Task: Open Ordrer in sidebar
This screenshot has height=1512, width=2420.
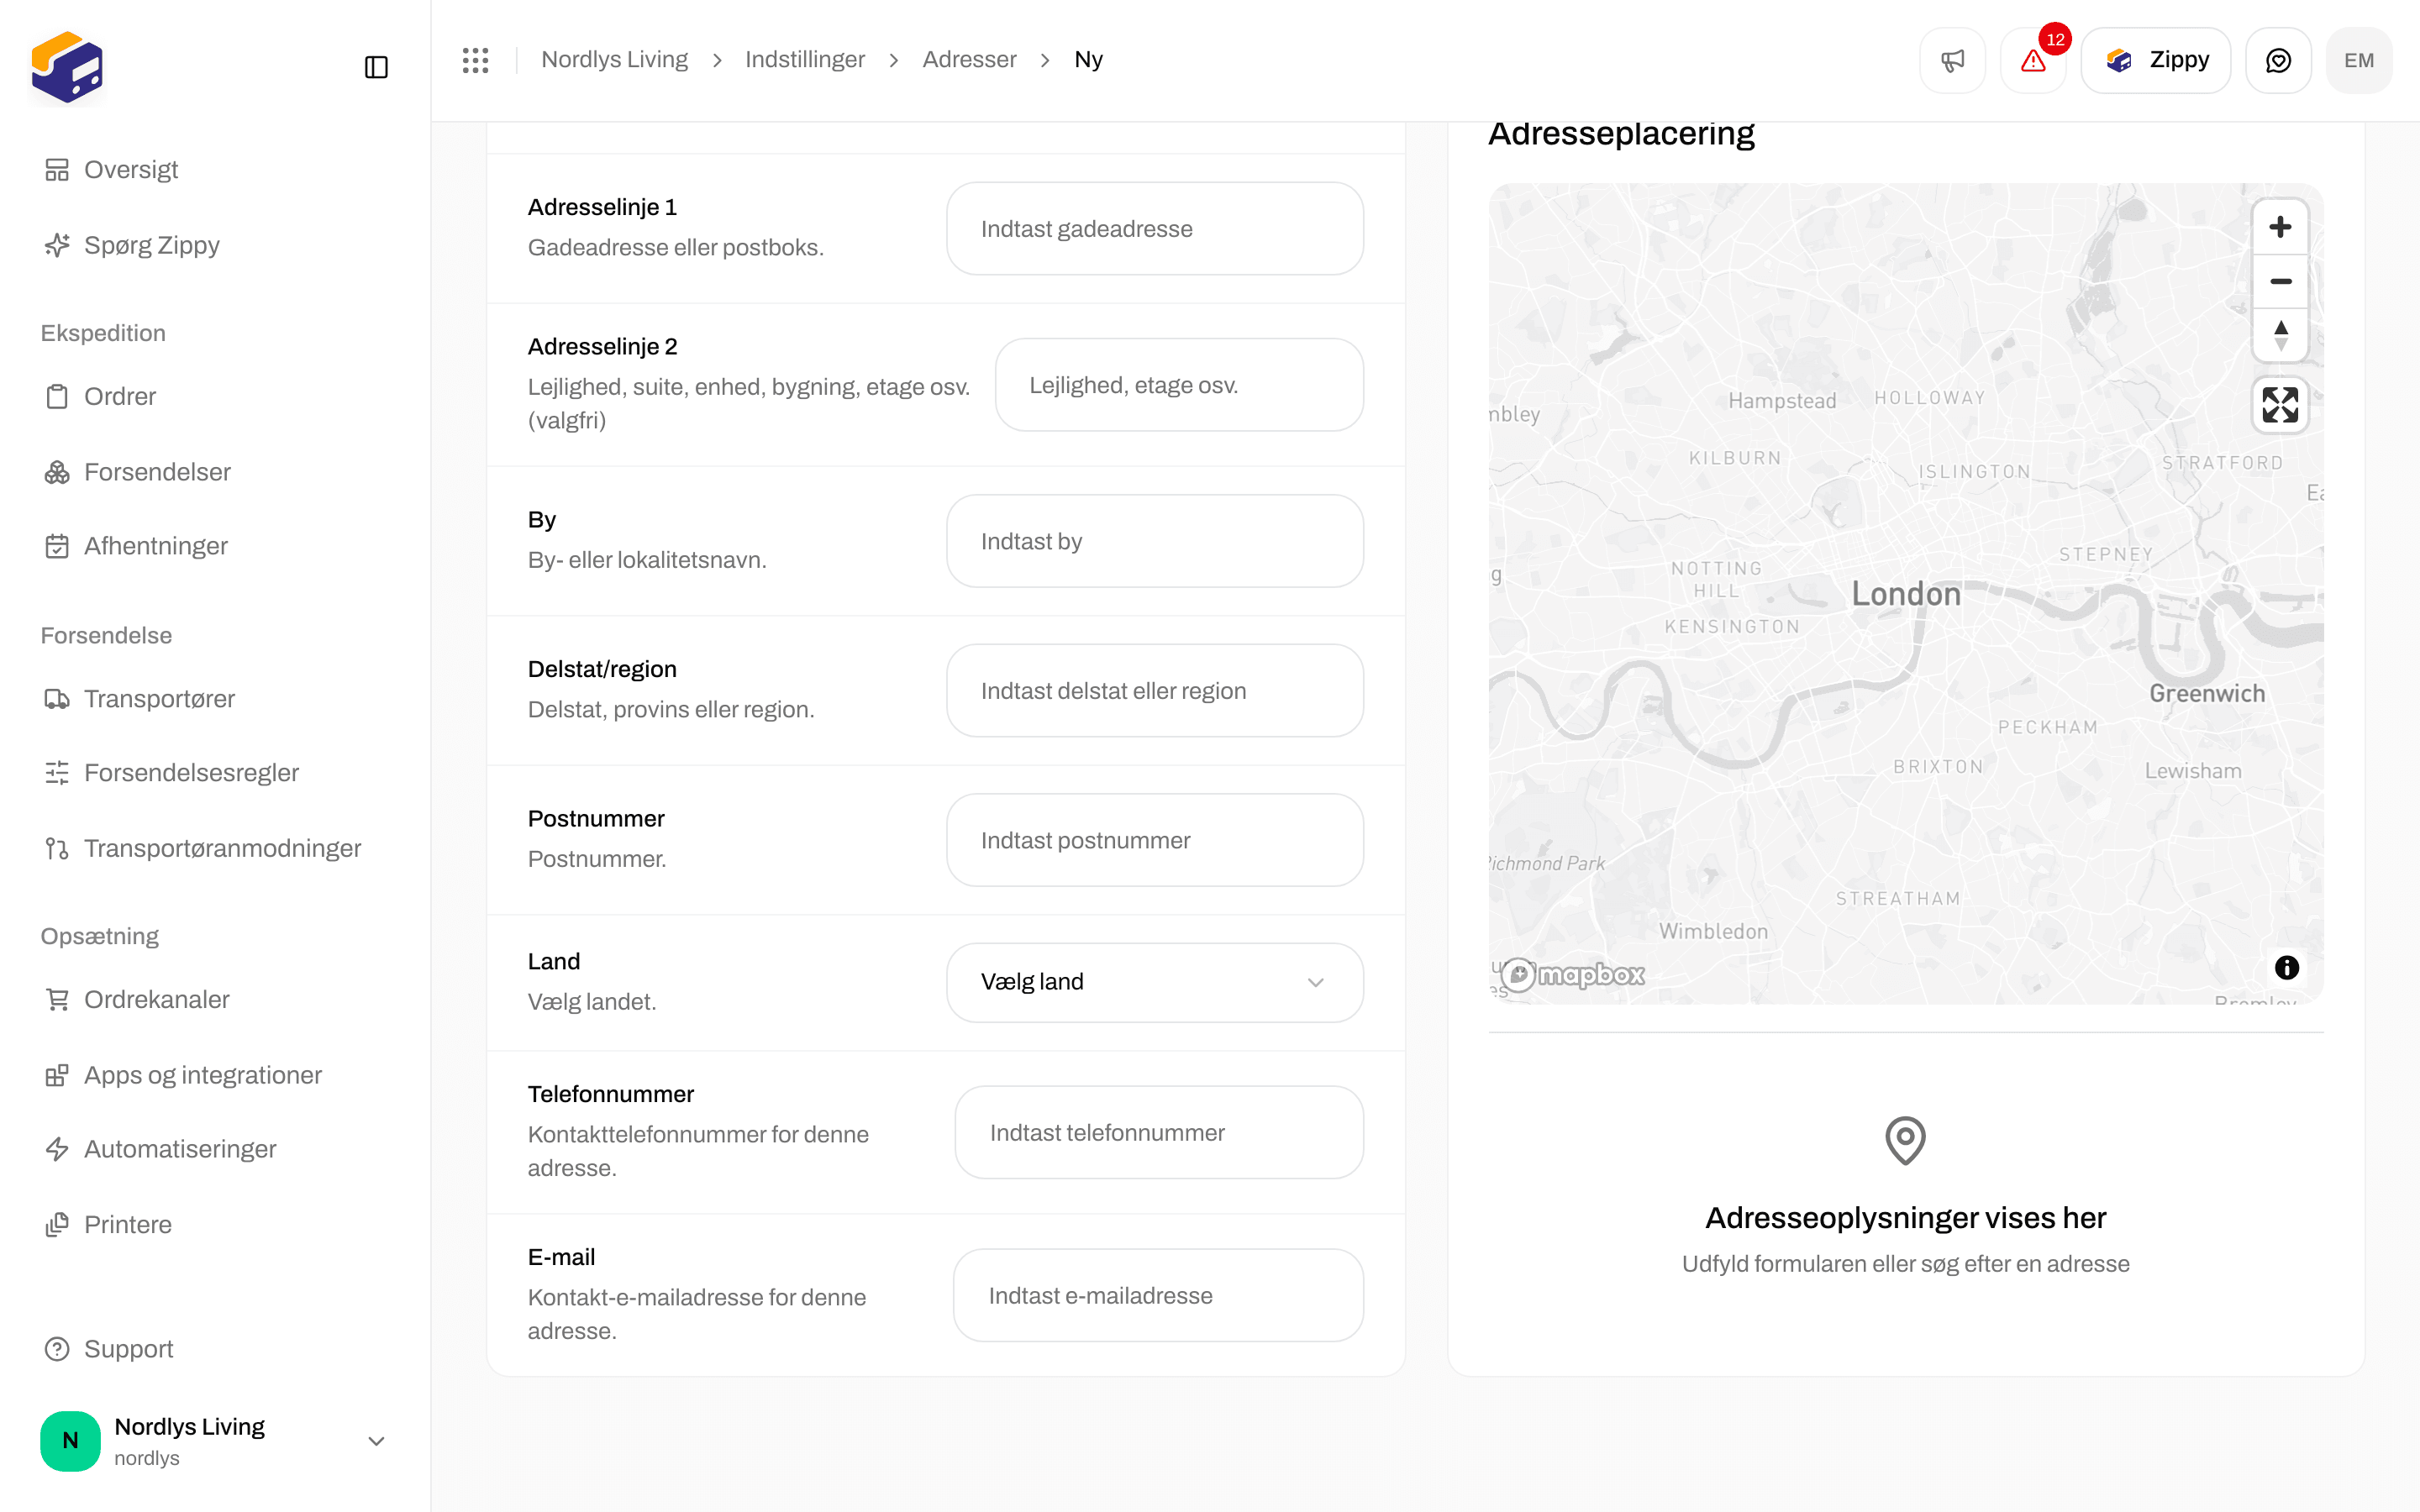Action: click(x=215, y=397)
